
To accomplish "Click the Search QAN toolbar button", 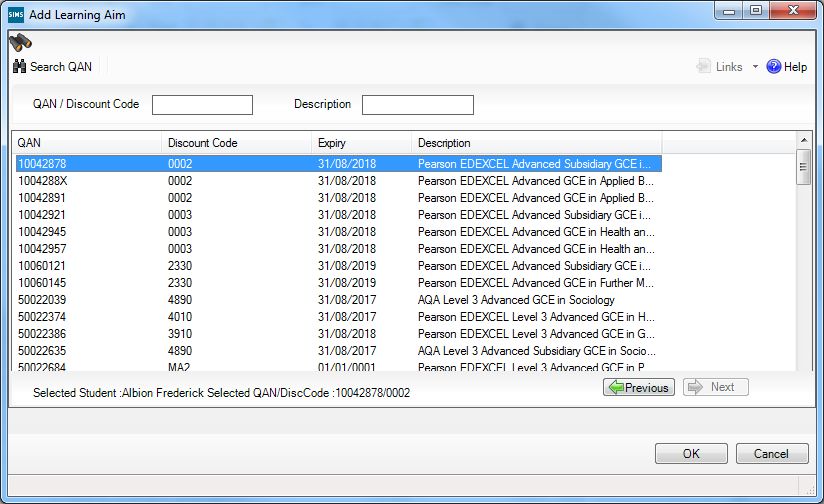I will click(53, 67).
